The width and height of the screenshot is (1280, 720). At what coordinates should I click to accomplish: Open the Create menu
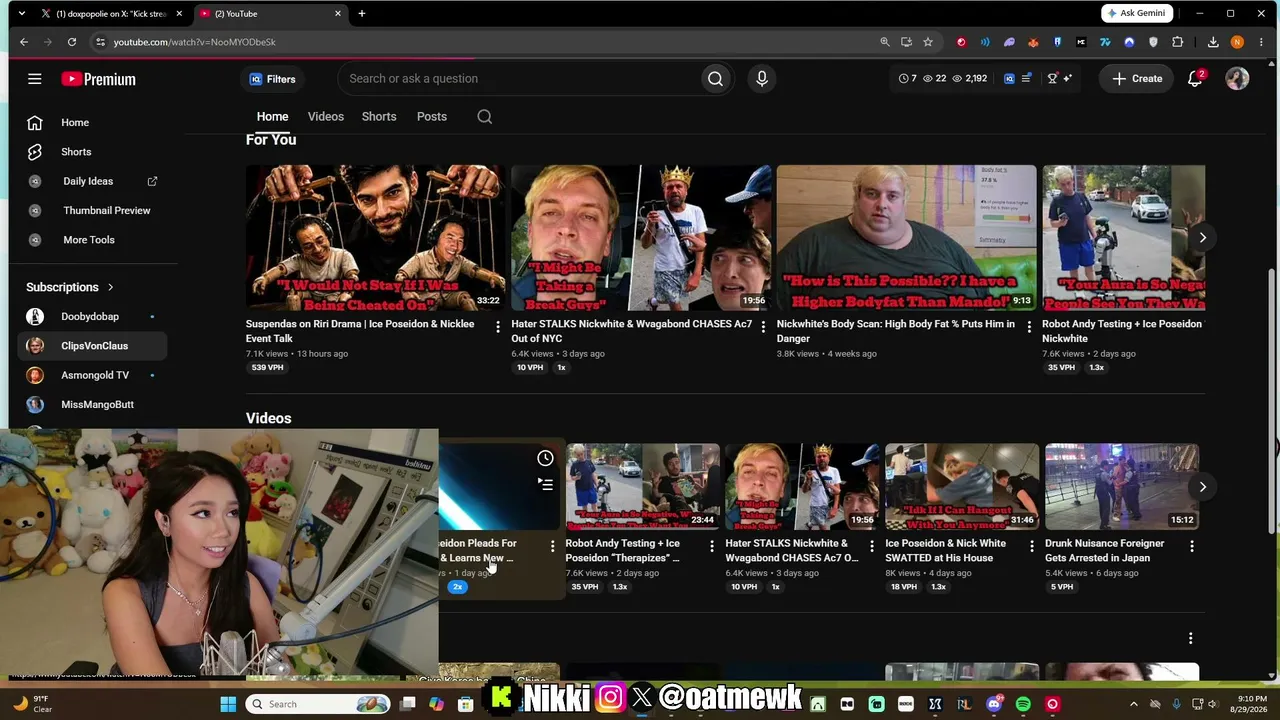click(1138, 79)
